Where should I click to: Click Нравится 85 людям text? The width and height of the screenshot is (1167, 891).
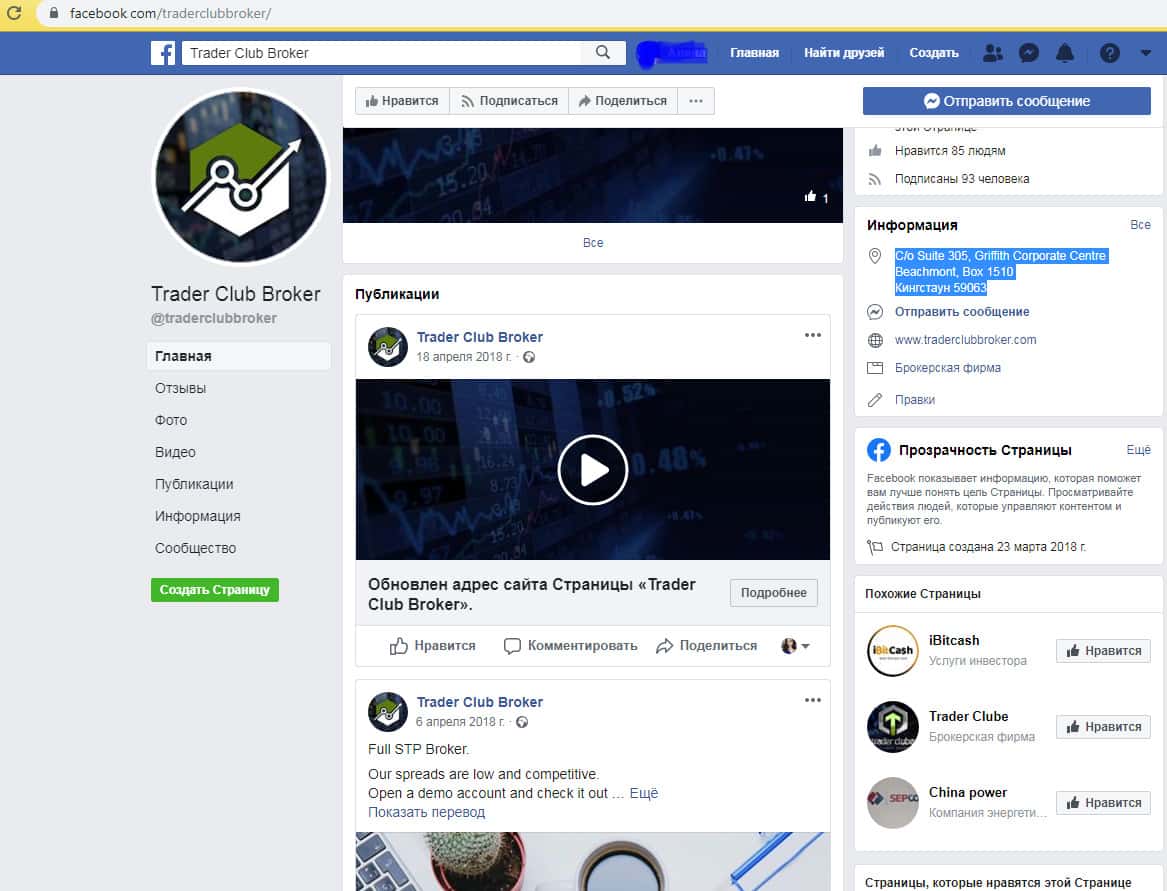(950, 150)
